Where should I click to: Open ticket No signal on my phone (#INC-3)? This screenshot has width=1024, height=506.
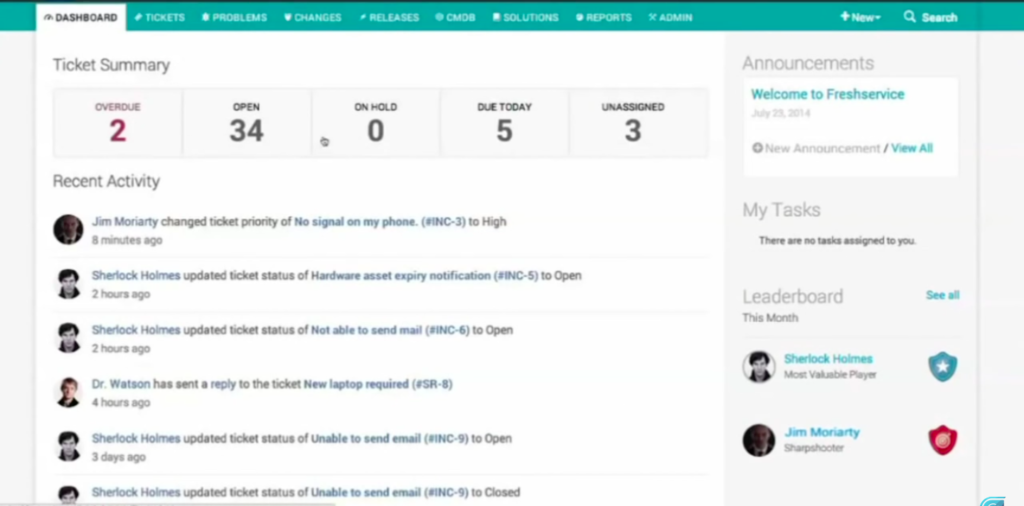point(380,221)
